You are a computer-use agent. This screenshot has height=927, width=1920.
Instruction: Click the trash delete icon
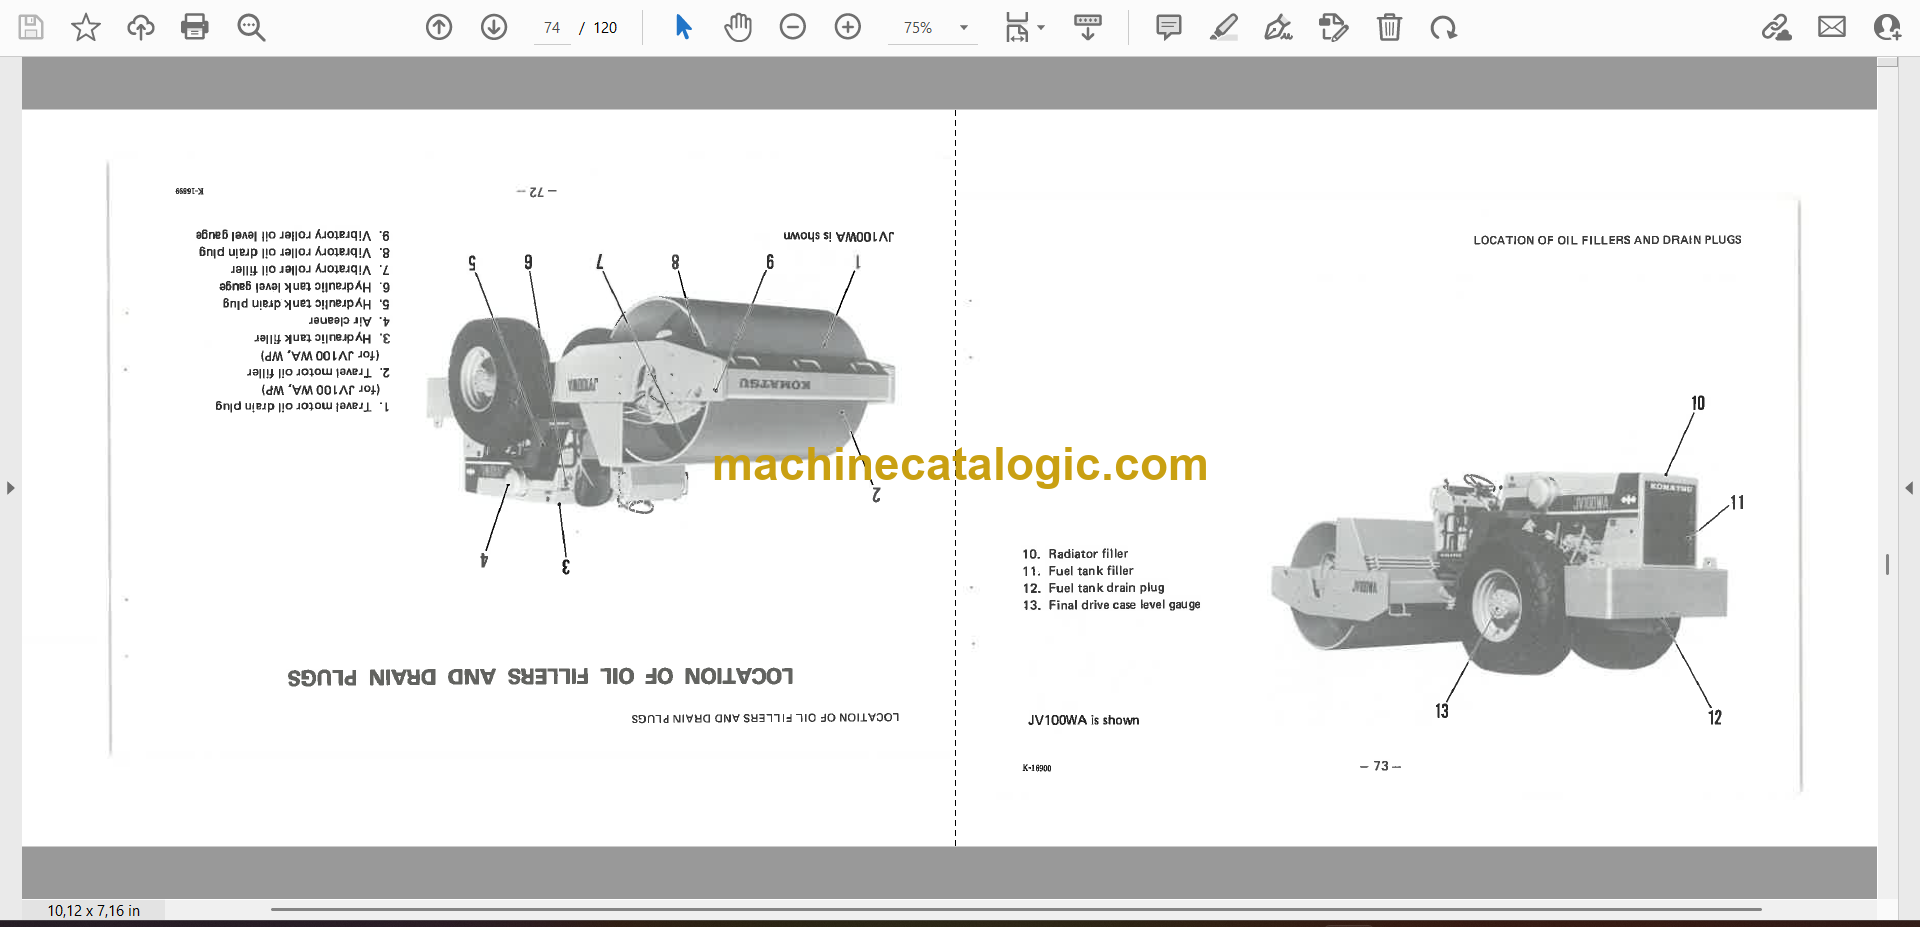[x=1389, y=27]
